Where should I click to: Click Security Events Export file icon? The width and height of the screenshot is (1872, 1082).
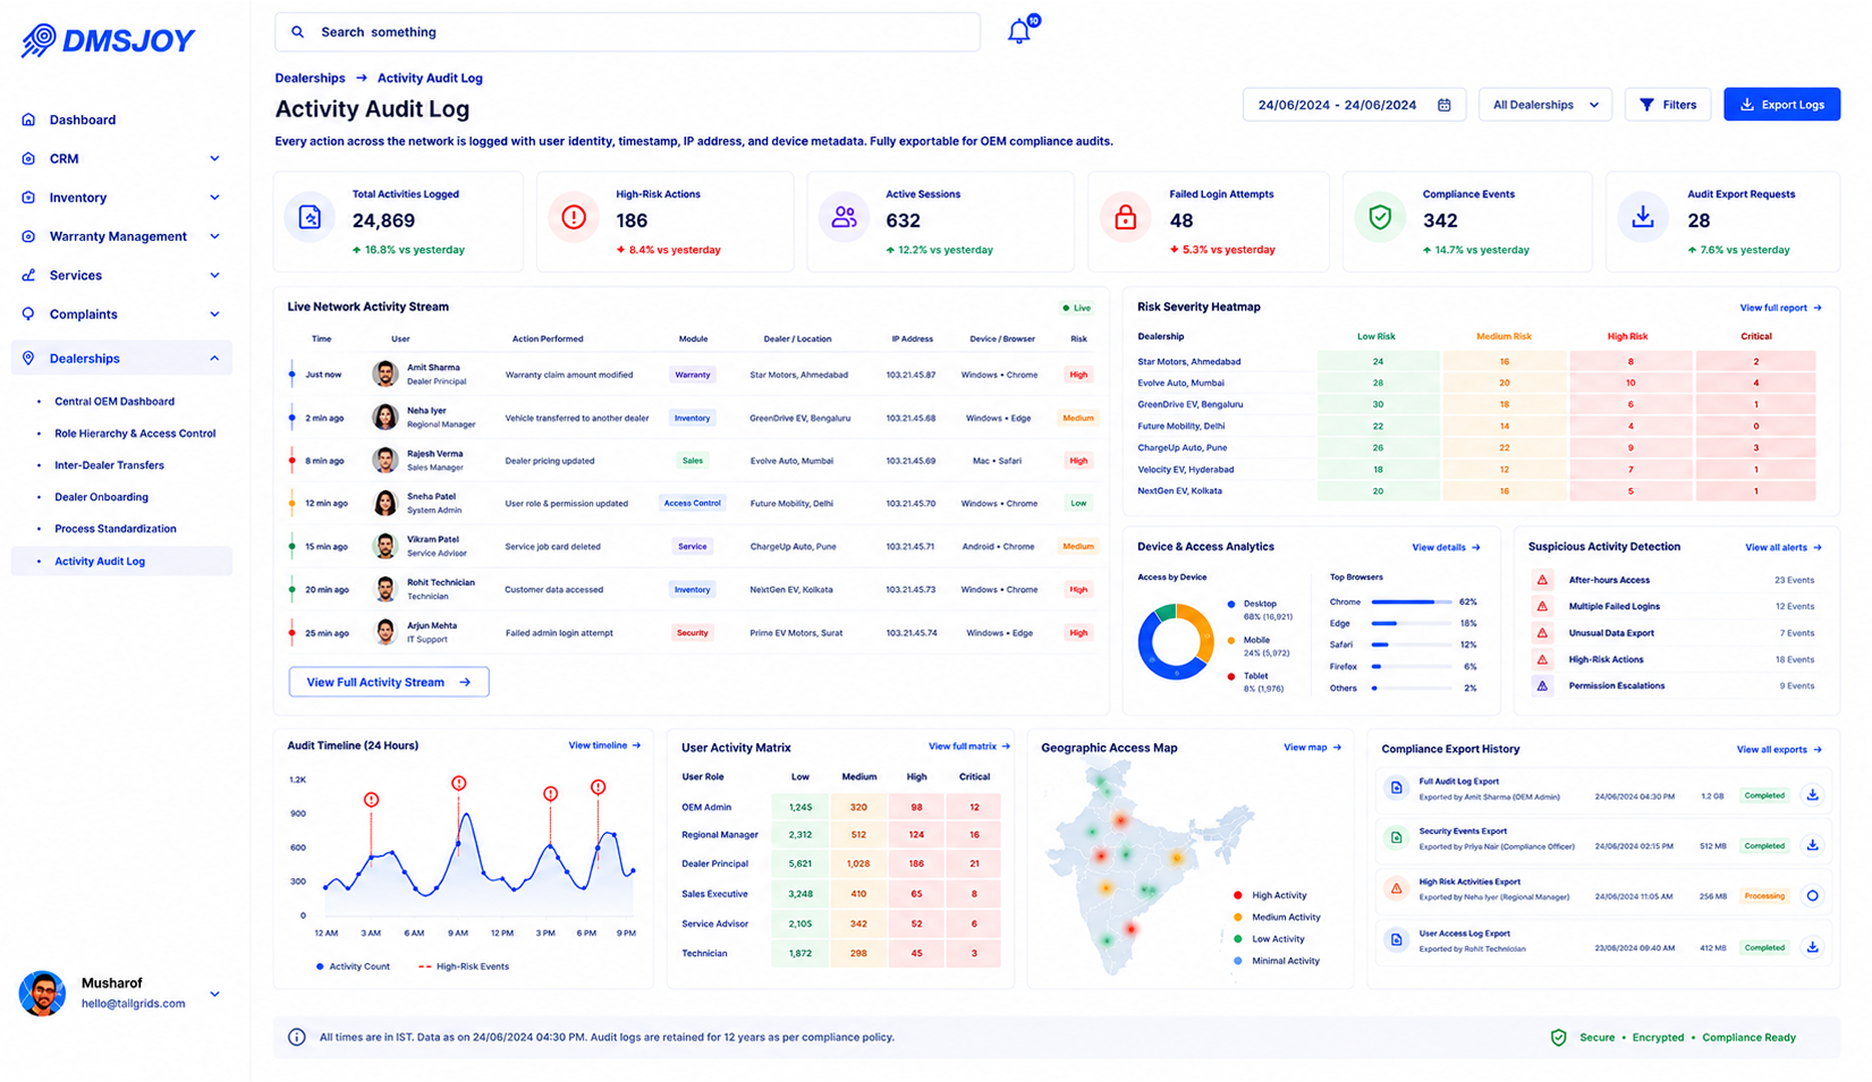tap(1396, 838)
